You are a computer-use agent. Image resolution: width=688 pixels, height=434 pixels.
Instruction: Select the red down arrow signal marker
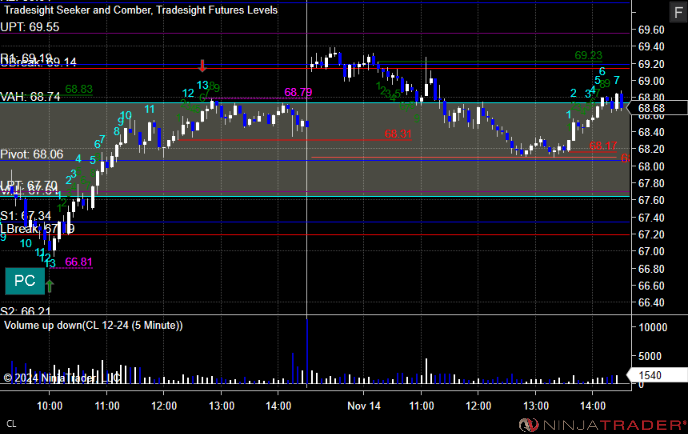pos(202,66)
